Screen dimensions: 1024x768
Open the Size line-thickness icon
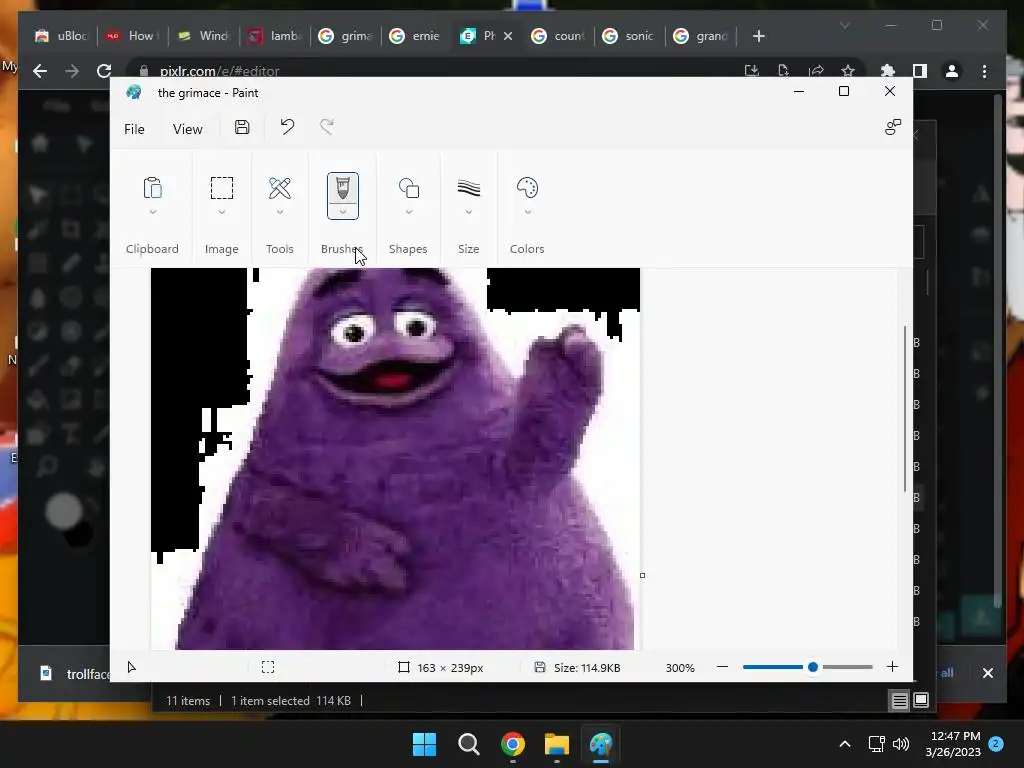[468, 188]
